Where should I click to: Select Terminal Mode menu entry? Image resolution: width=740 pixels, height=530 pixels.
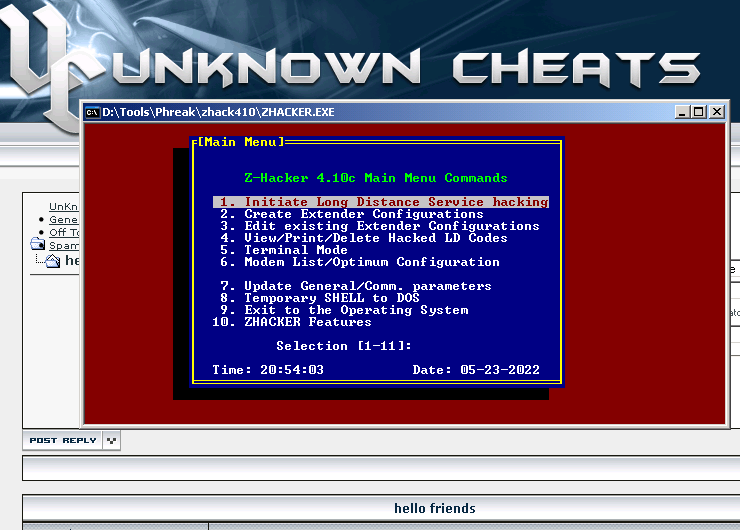284,250
